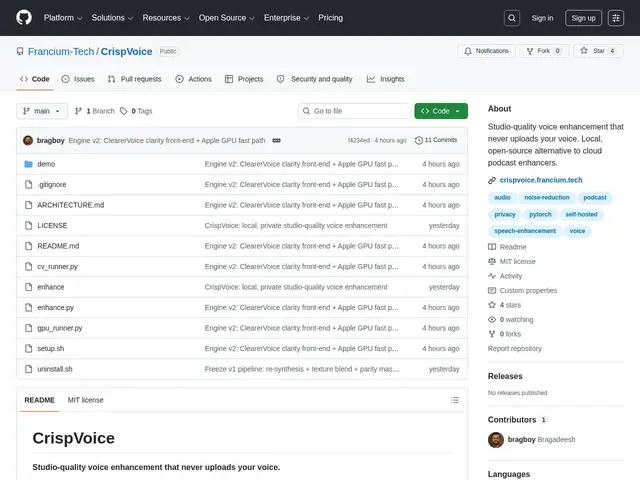
Task: Click the file icon beside LICENSE
Action: point(28,225)
